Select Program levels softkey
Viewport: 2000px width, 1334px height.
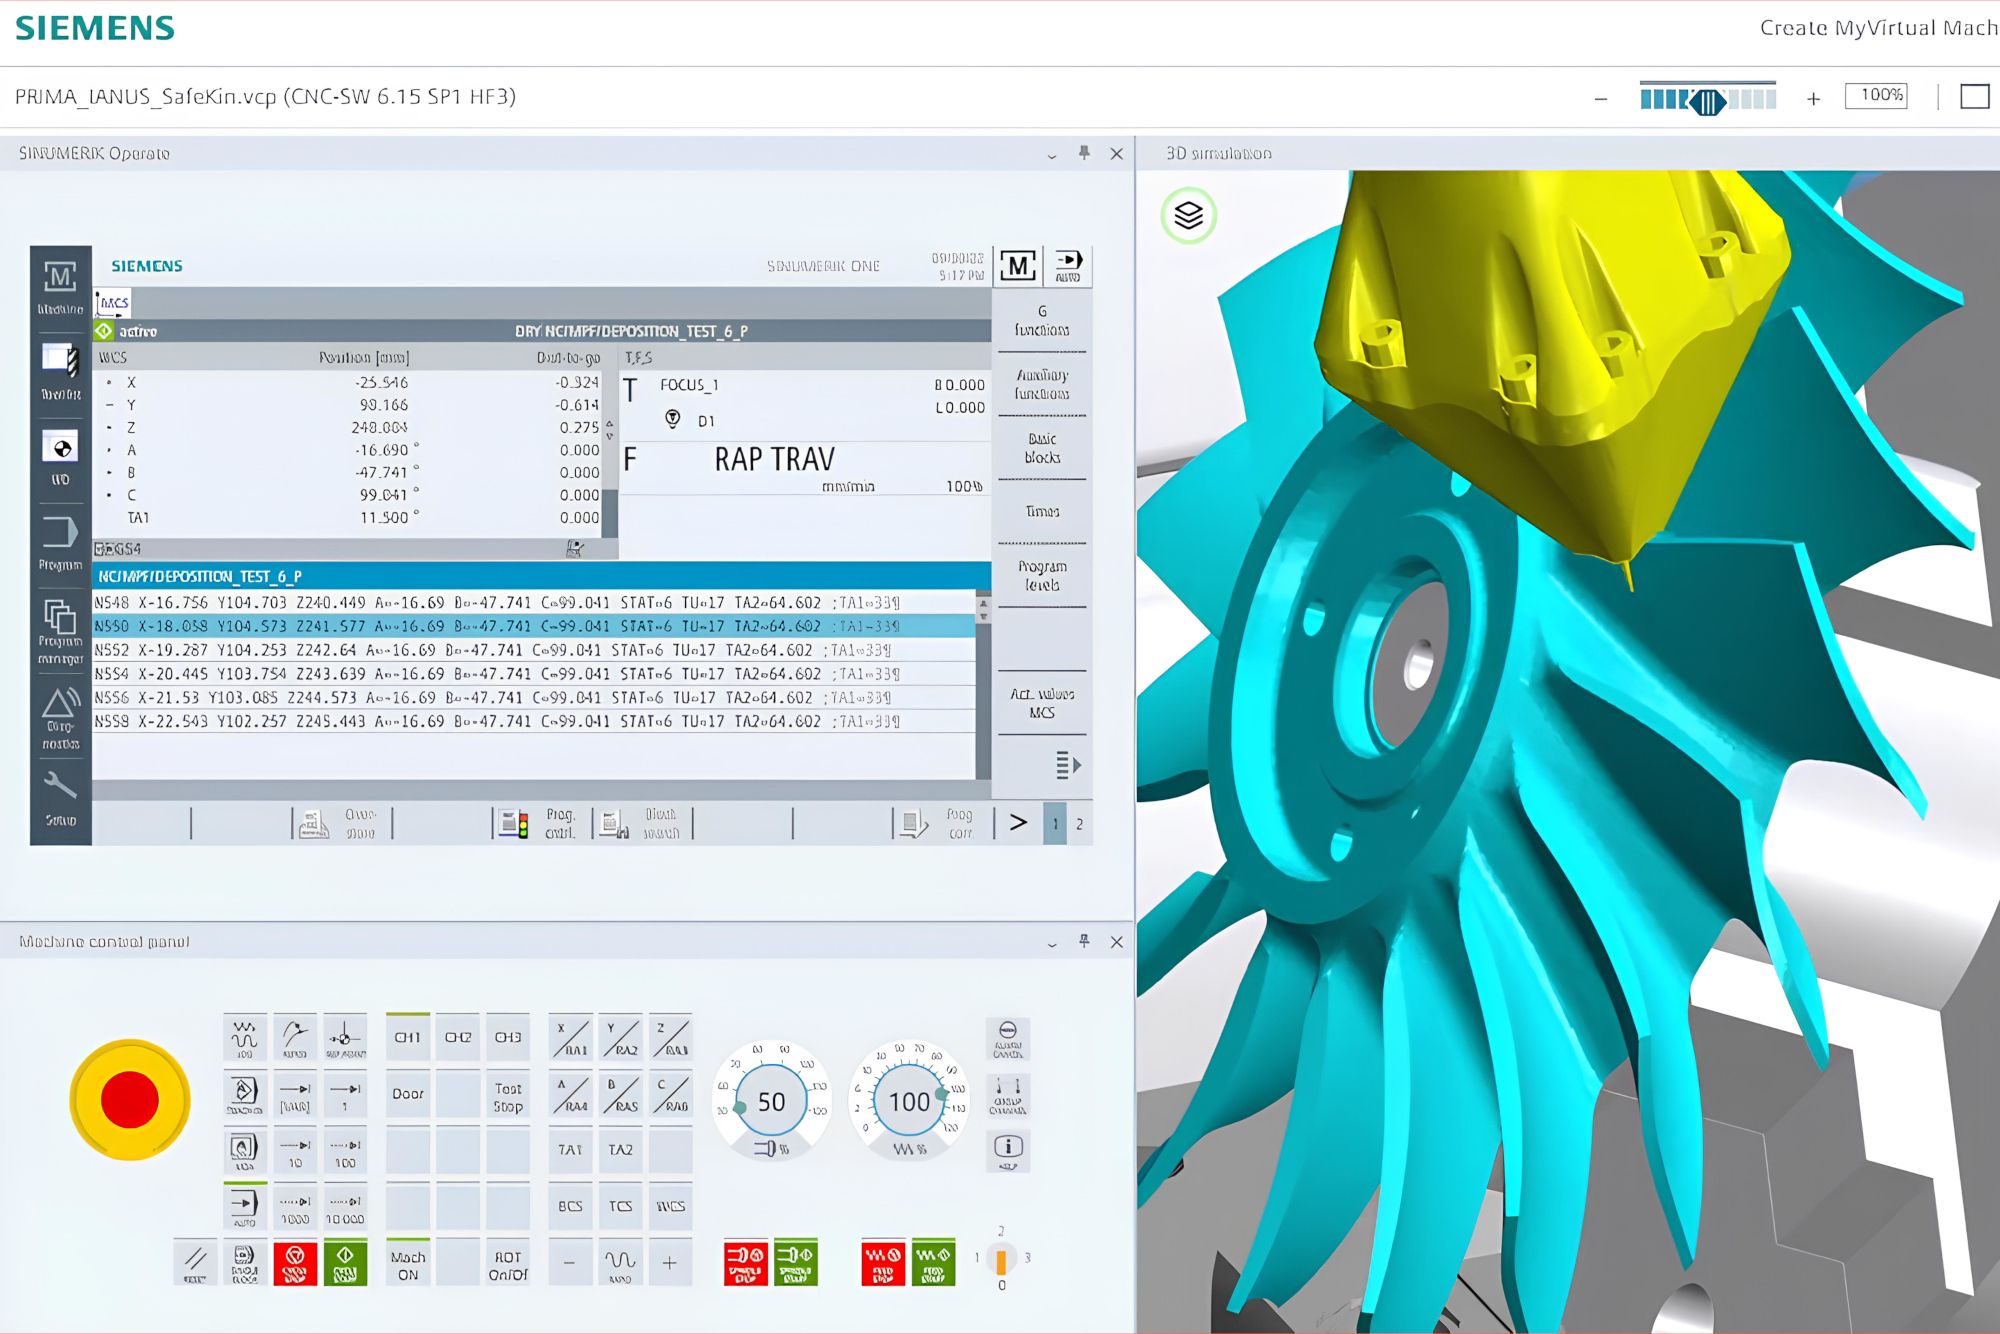point(1042,575)
